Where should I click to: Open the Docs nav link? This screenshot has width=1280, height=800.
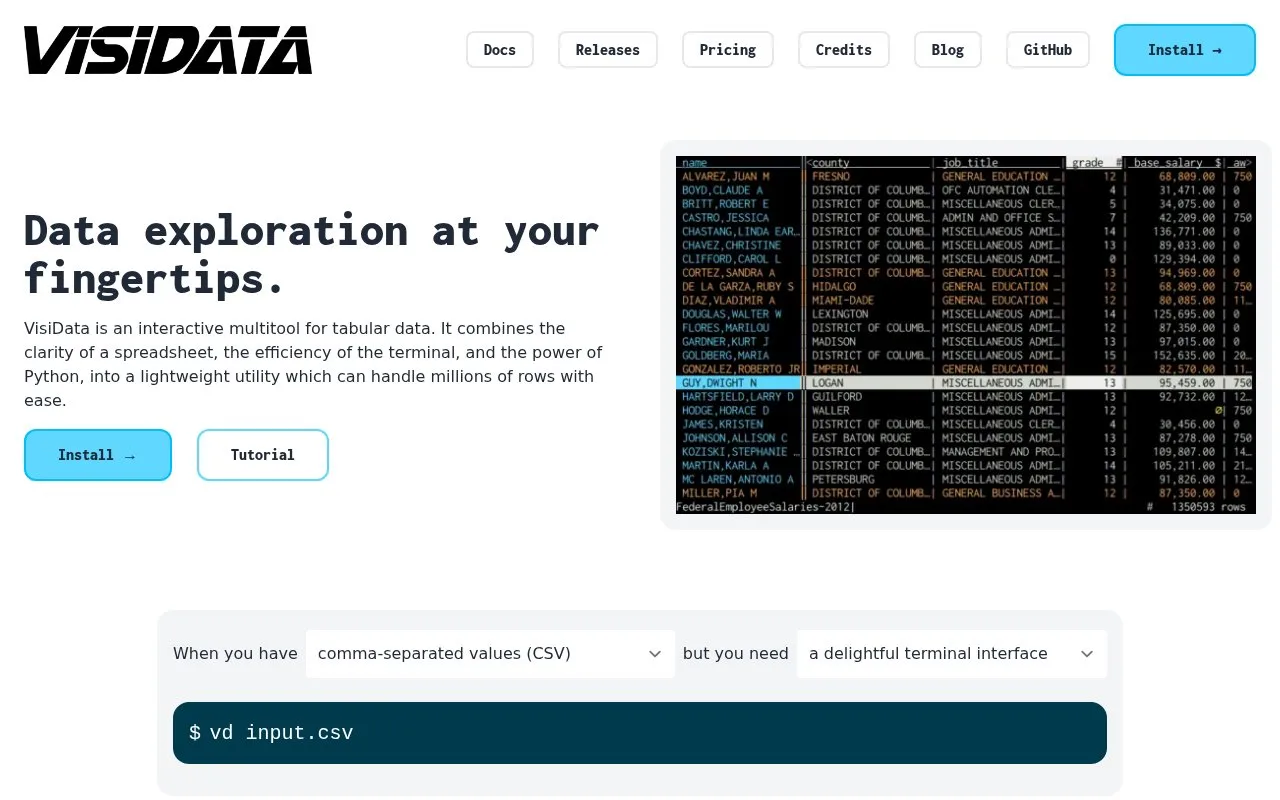click(500, 50)
